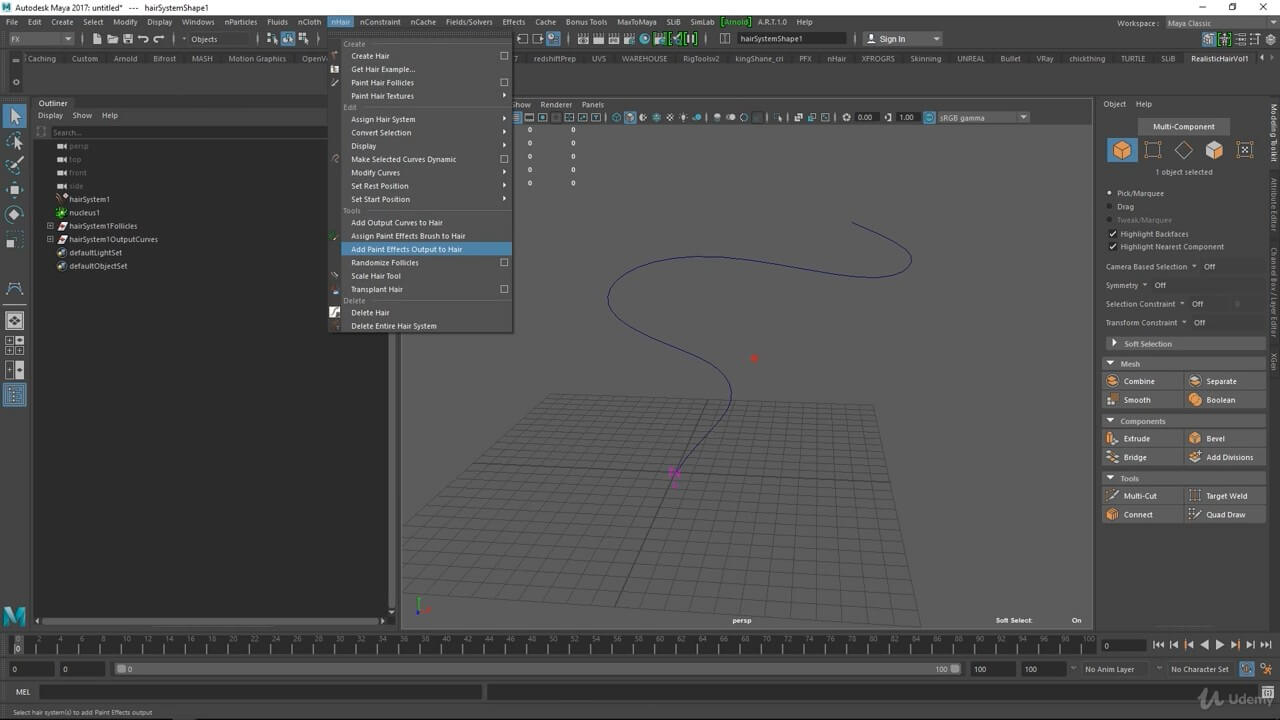Click the Save scene icon
Image resolution: width=1280 pixels, height=720 pixels.
click(127, 39)
